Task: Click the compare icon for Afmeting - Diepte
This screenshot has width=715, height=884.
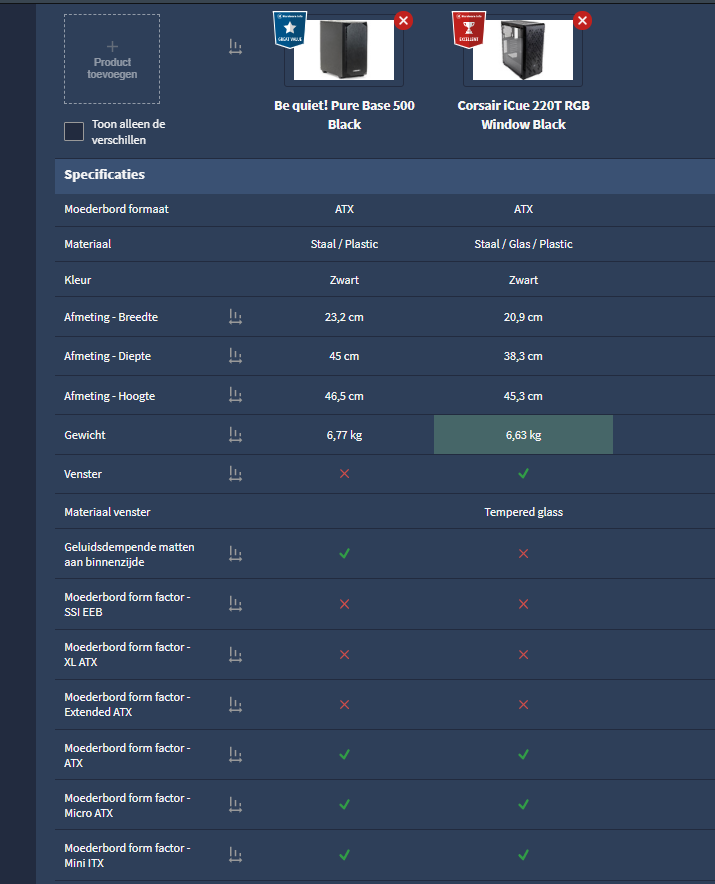Action: point(235,356)
